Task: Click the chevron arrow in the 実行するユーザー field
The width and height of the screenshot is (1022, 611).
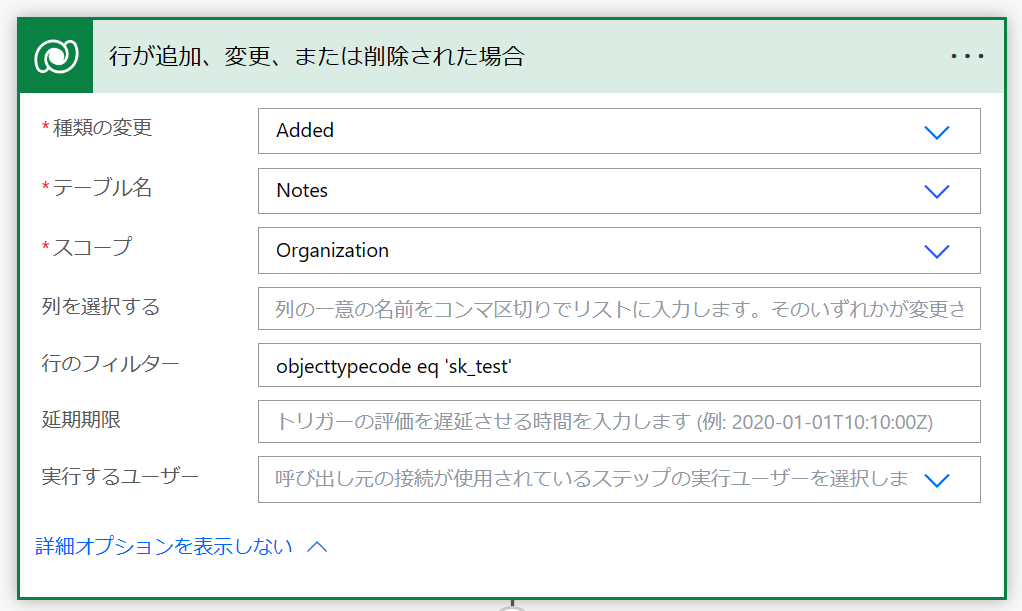Action: (937, 481)
